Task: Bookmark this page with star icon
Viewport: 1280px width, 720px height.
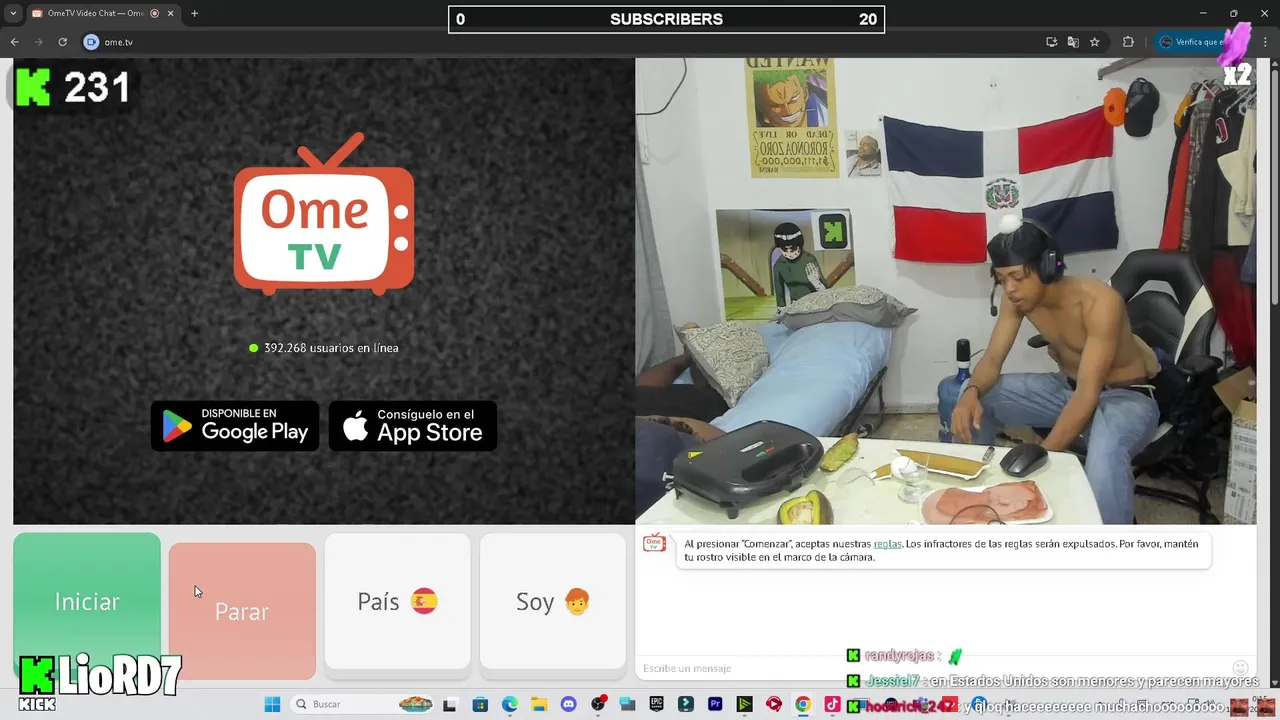Action: coord(1095,42)
